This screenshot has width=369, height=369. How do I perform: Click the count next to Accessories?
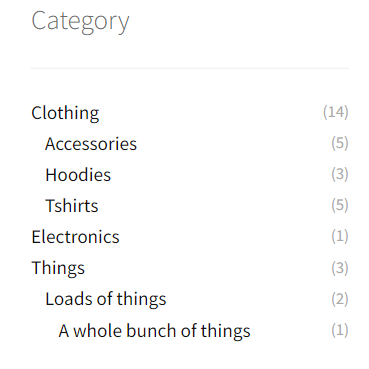[340, 143]
